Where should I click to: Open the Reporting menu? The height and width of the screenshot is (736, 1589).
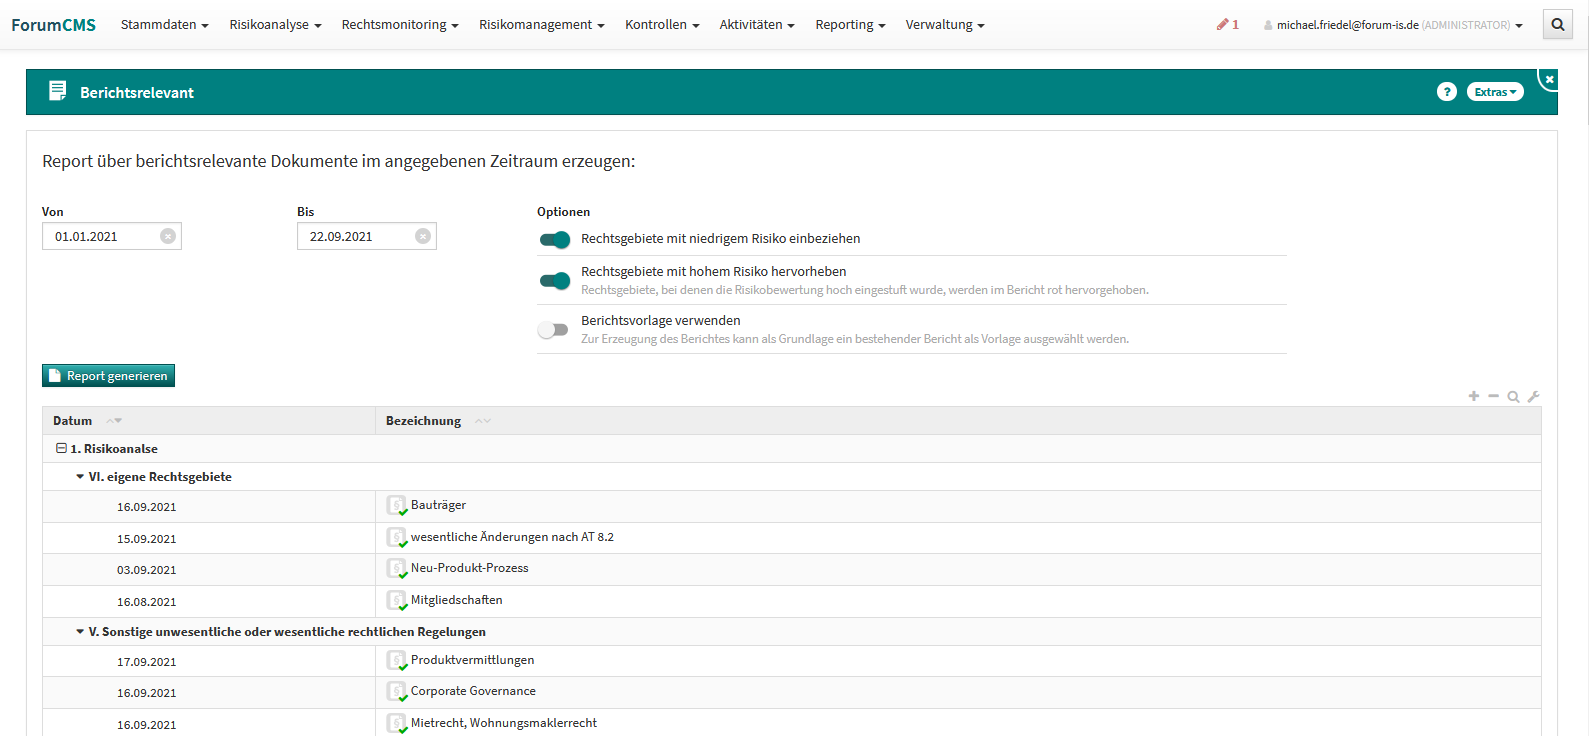(849, 25)
